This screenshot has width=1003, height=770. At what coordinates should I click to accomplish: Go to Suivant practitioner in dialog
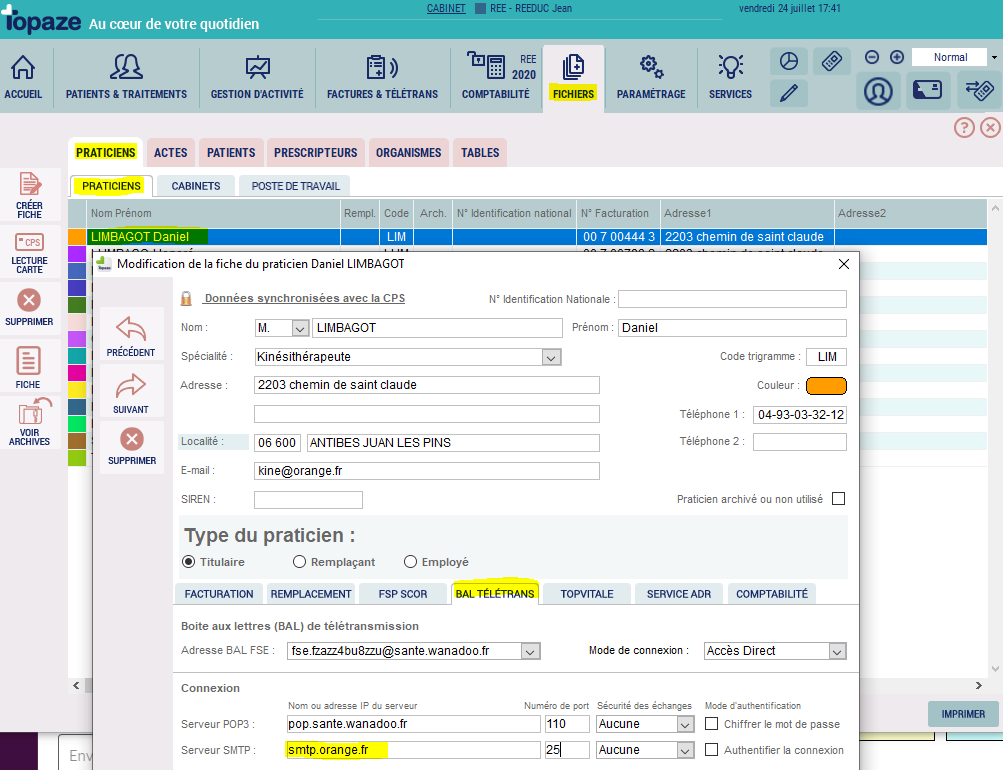[131, 393]
